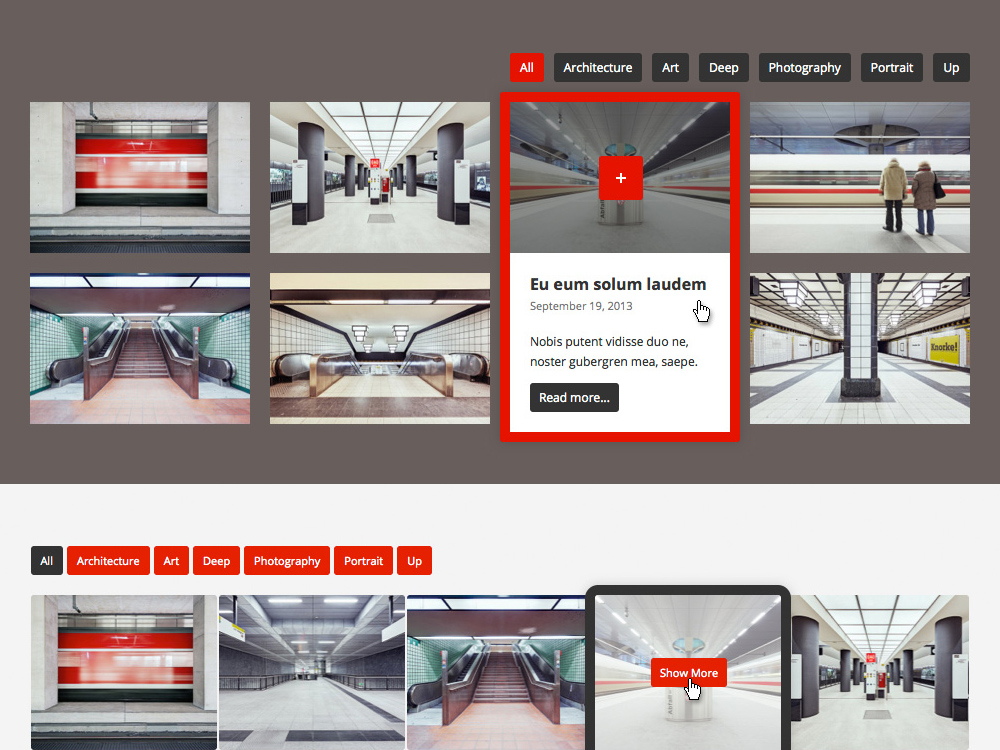The image size is (1000, 750).
Task: Pick the dark gray Up filter
Action: [x=950, y=68]
